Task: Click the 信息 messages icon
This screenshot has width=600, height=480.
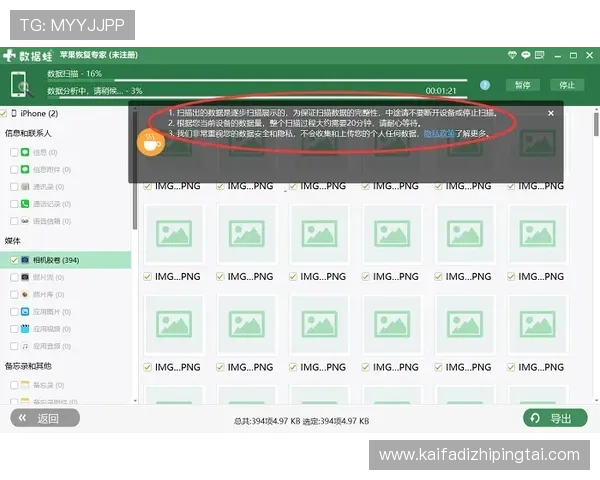Action: [25, 152]
